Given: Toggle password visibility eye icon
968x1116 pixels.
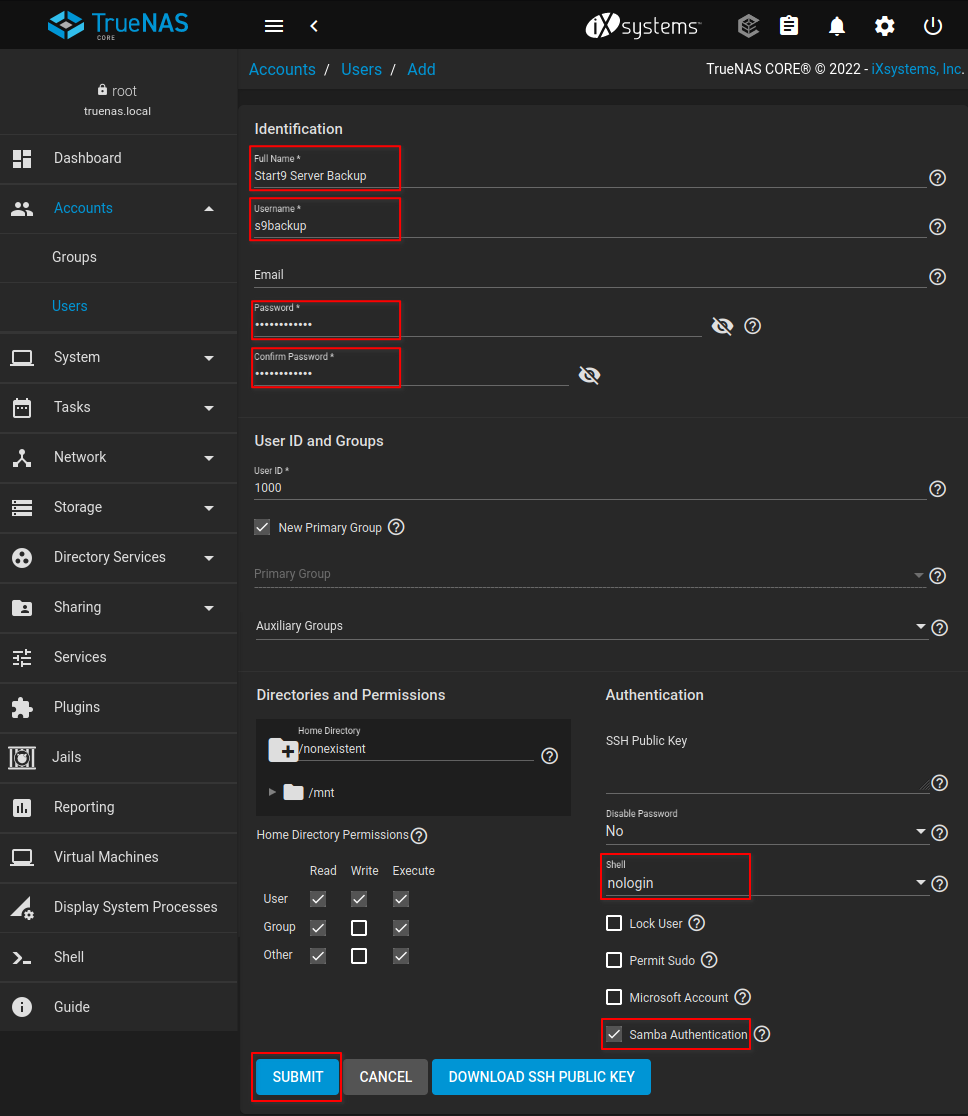Looking at the screenshot, I should coord(722,326).
